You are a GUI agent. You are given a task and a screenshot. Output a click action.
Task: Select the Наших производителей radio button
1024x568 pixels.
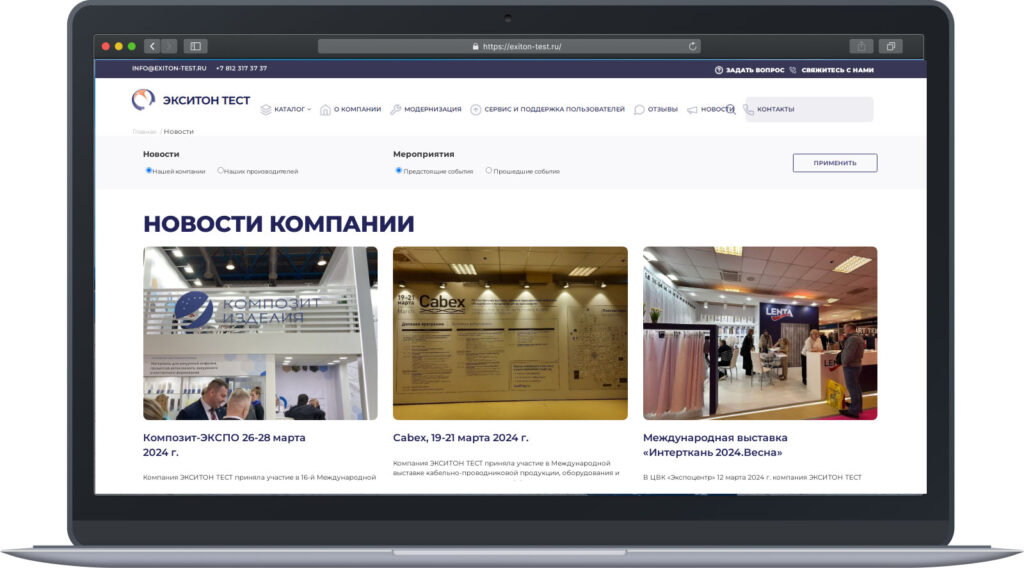click(x=220, y=170)
